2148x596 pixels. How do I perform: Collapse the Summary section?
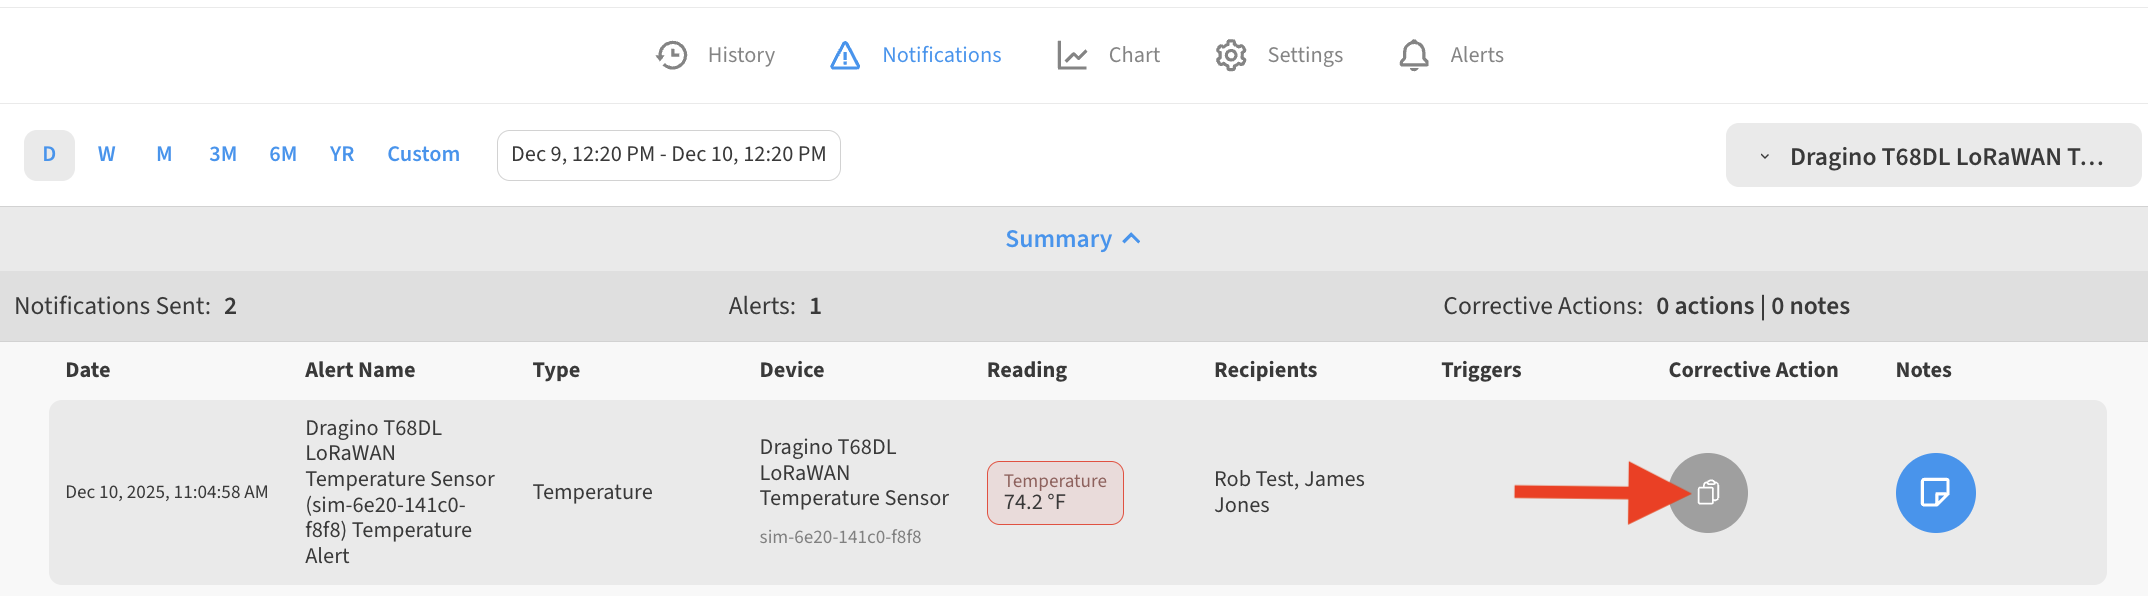[1072, 239]
